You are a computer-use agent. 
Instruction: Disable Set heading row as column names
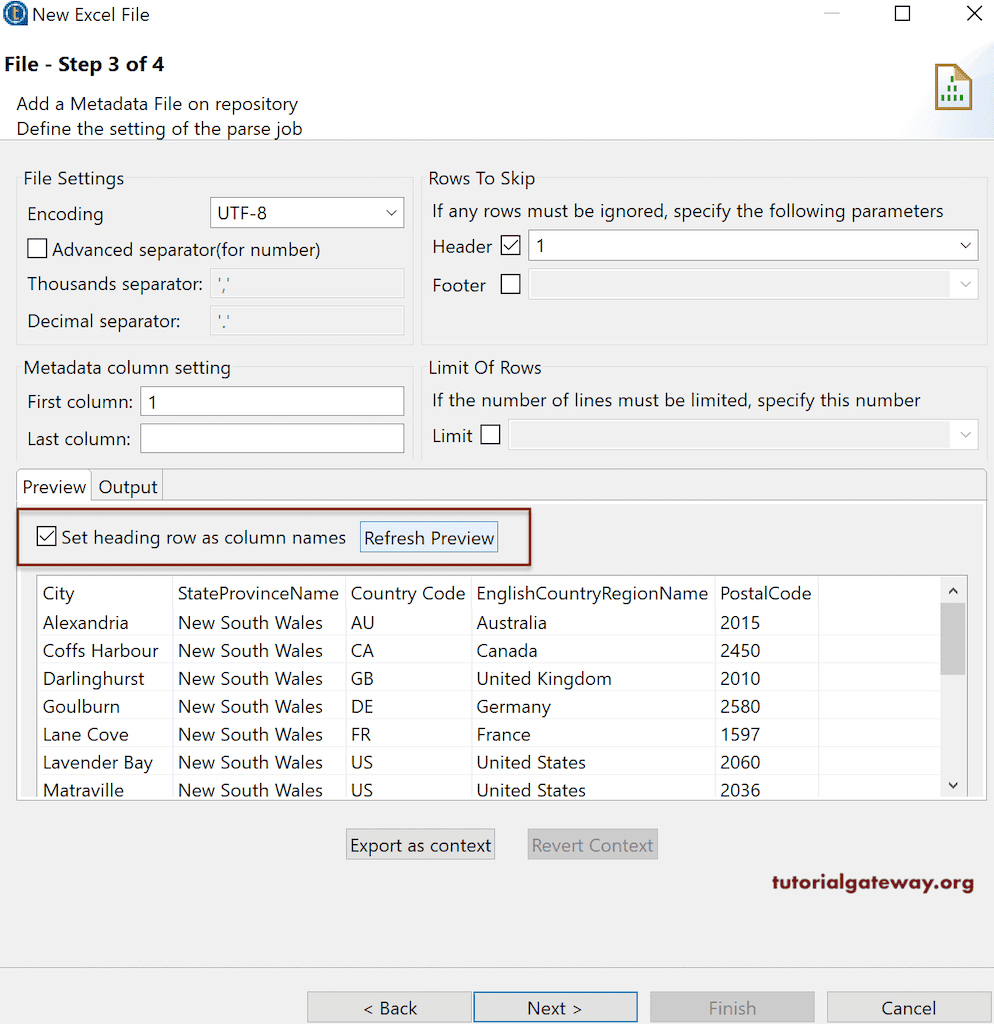click(x=46, y=536)
